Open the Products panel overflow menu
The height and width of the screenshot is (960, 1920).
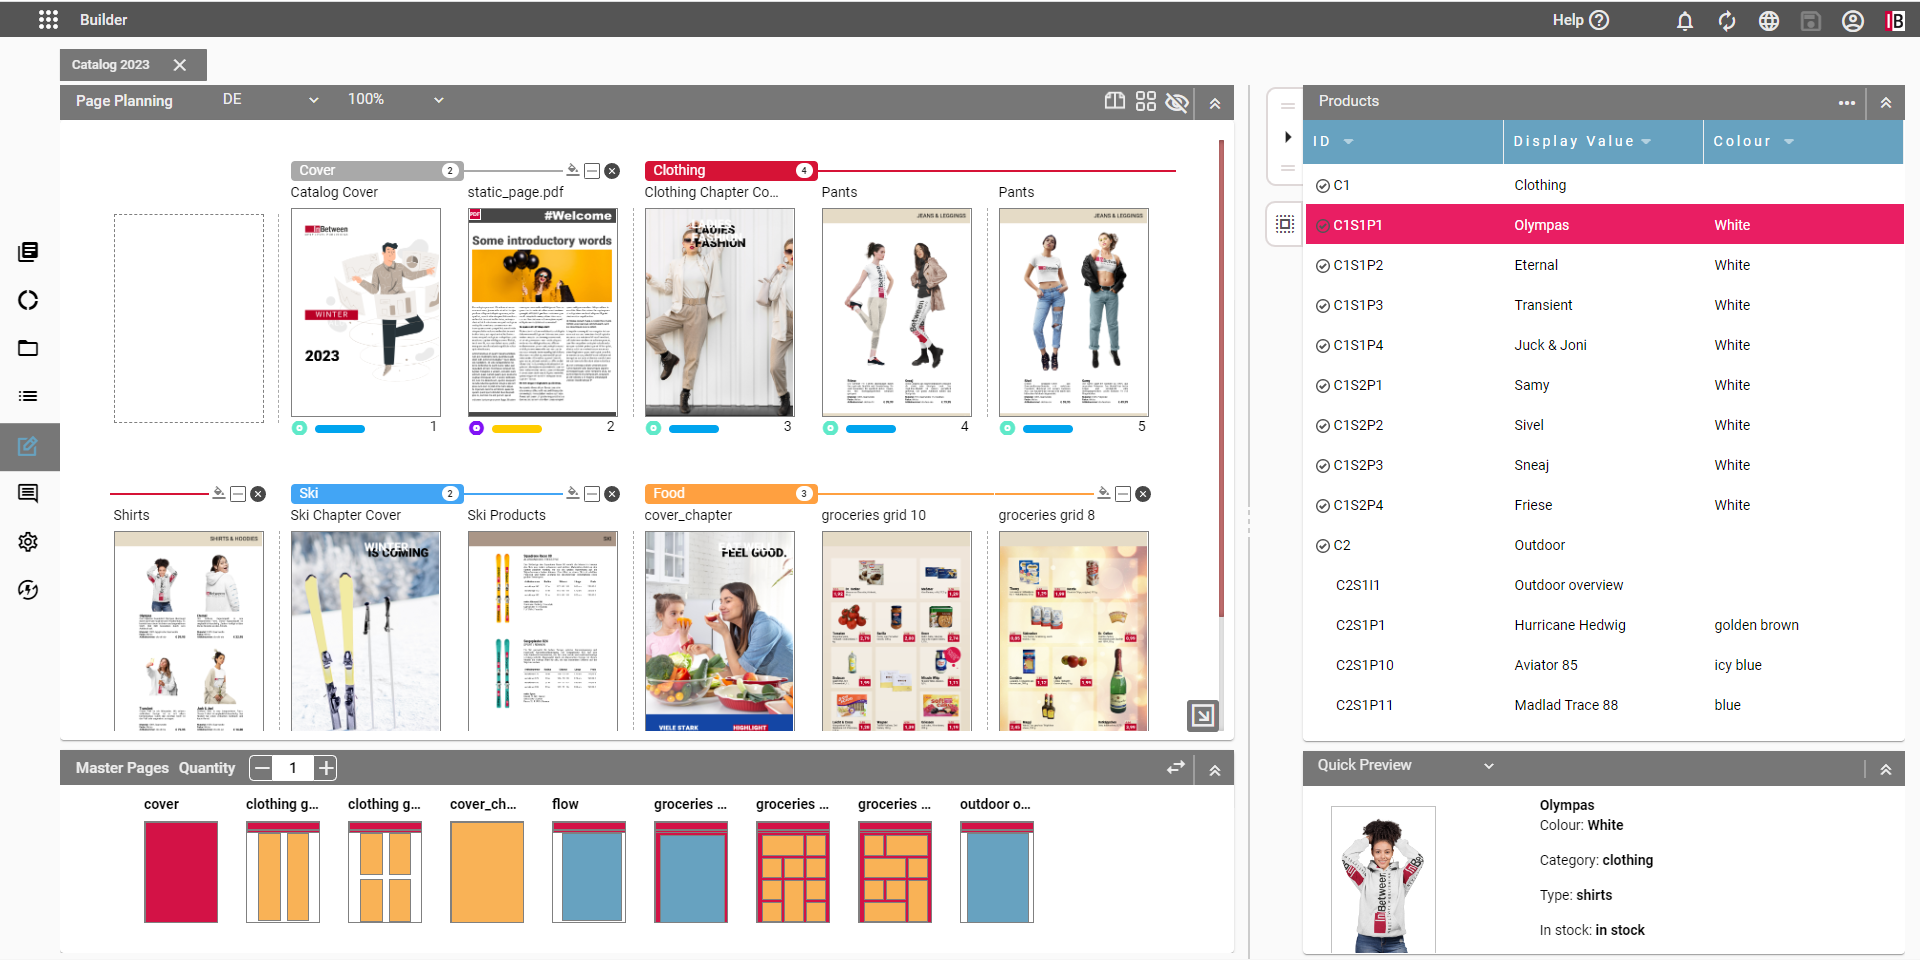coord(1847,102)
